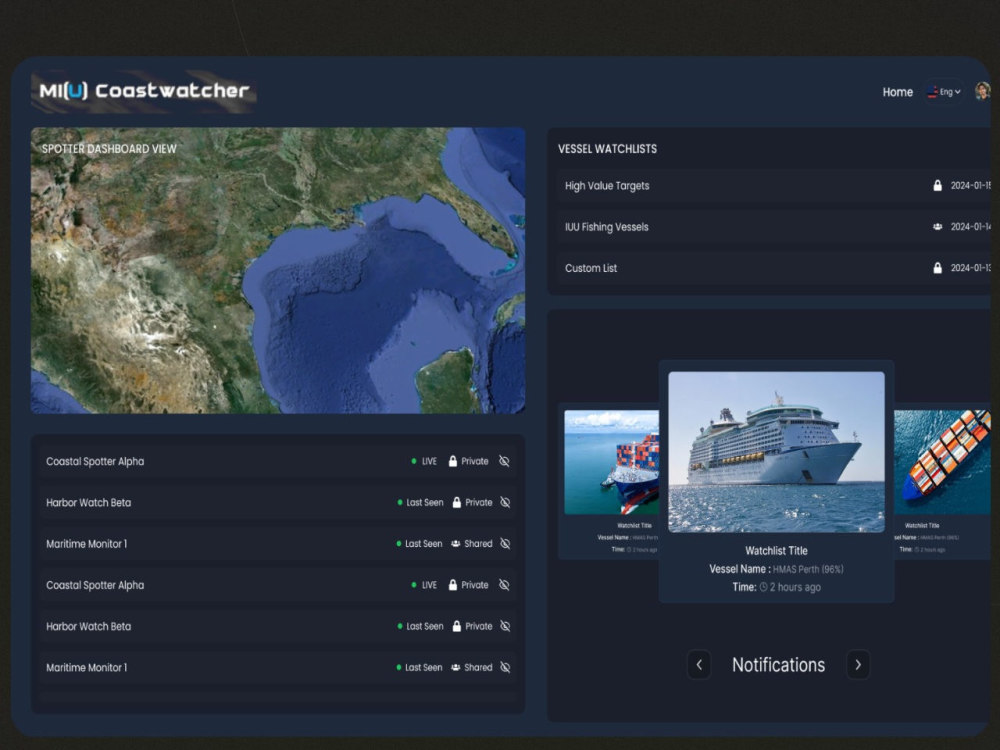Click Private label in second Coastal Spotter Alpha row
The width and height of the screenshot is (1000, 750).
click(474, 585)
